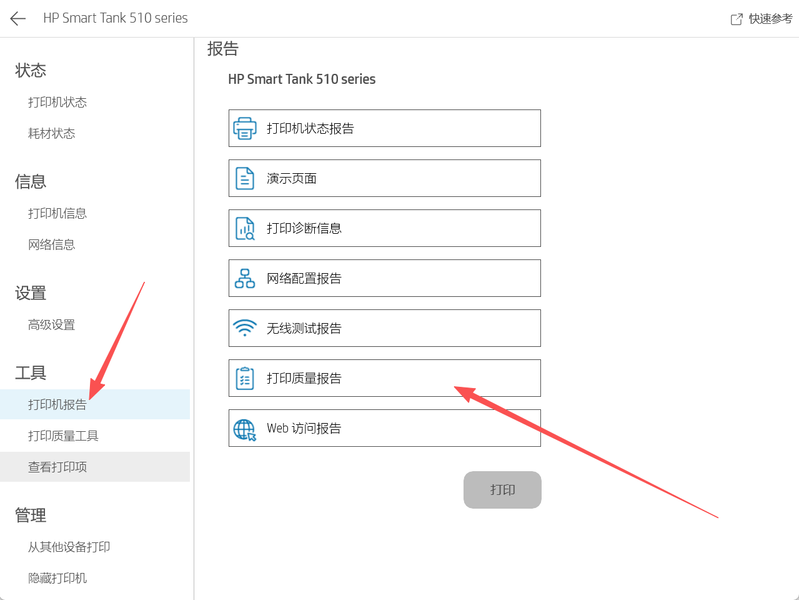Select 查看打印项 sidebar item
The image size is (799, 600).
click(x=57, y=467)
